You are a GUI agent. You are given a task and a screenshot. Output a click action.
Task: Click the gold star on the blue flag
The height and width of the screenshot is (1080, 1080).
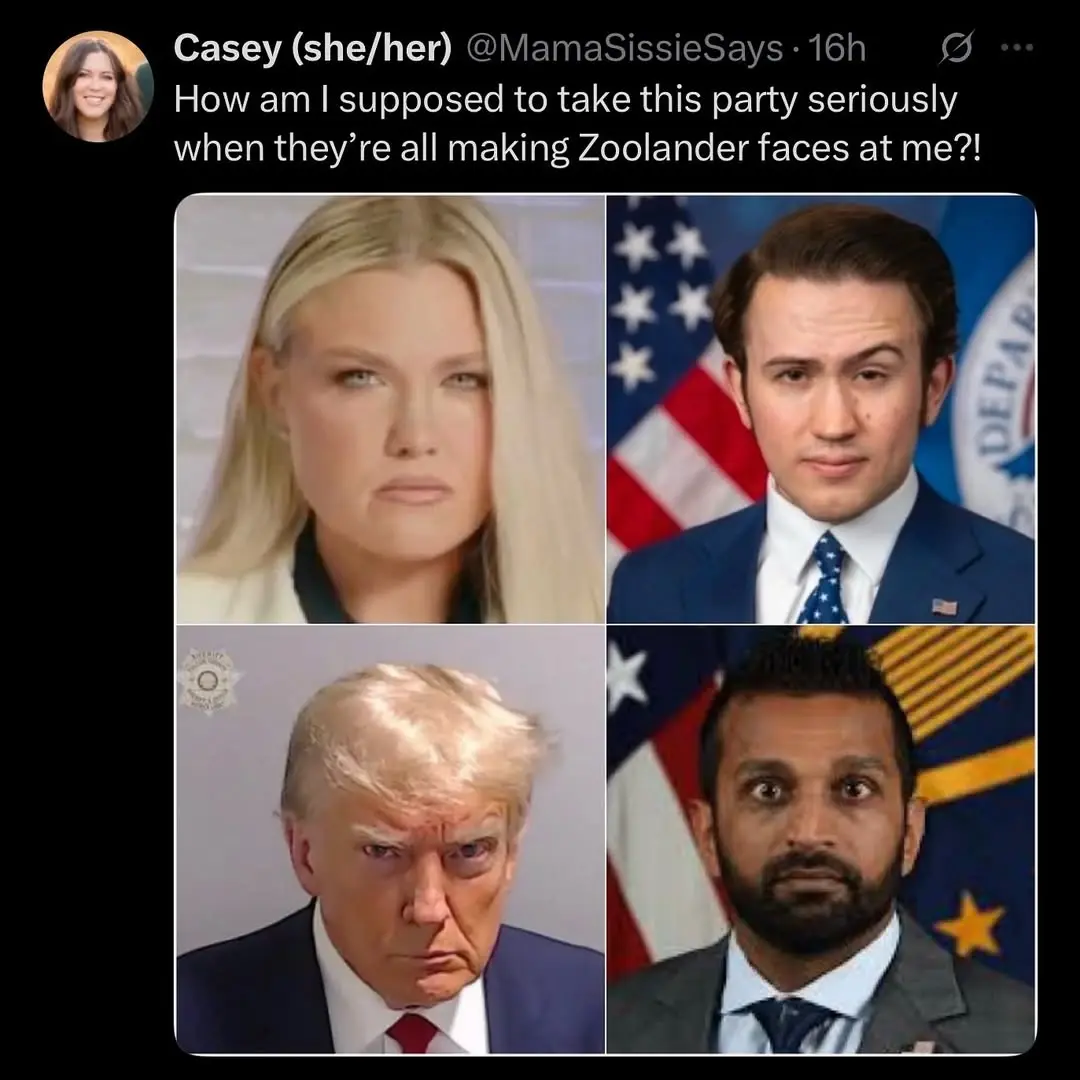pos(972,926)
